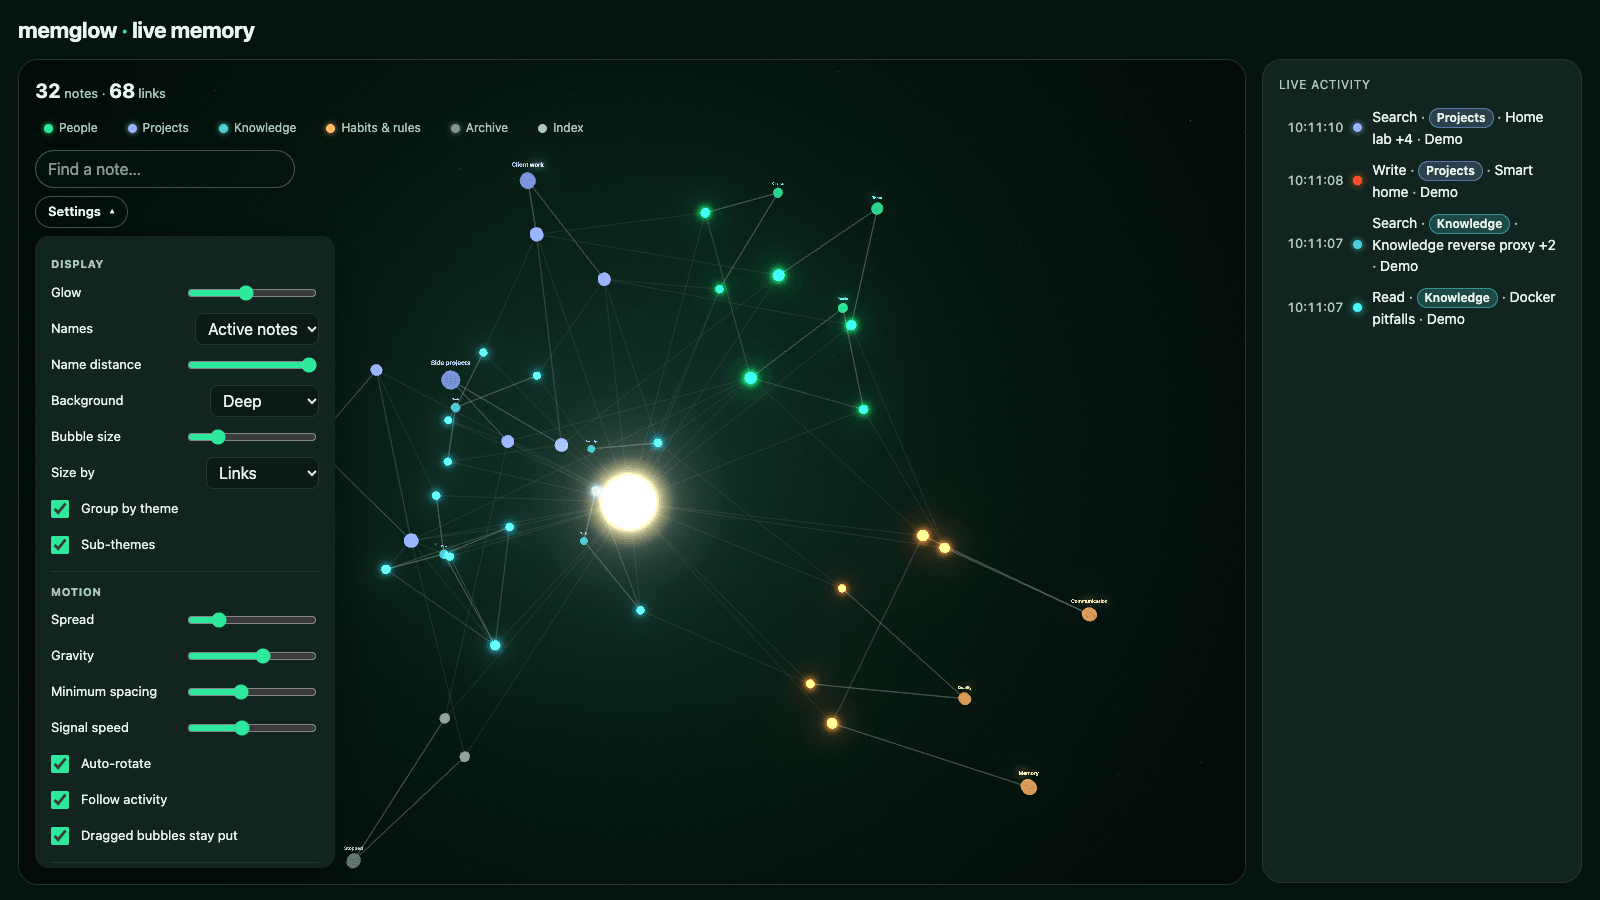1600x900 pixels.
Task: Click the Spread slider
Action: click(252, 620)
